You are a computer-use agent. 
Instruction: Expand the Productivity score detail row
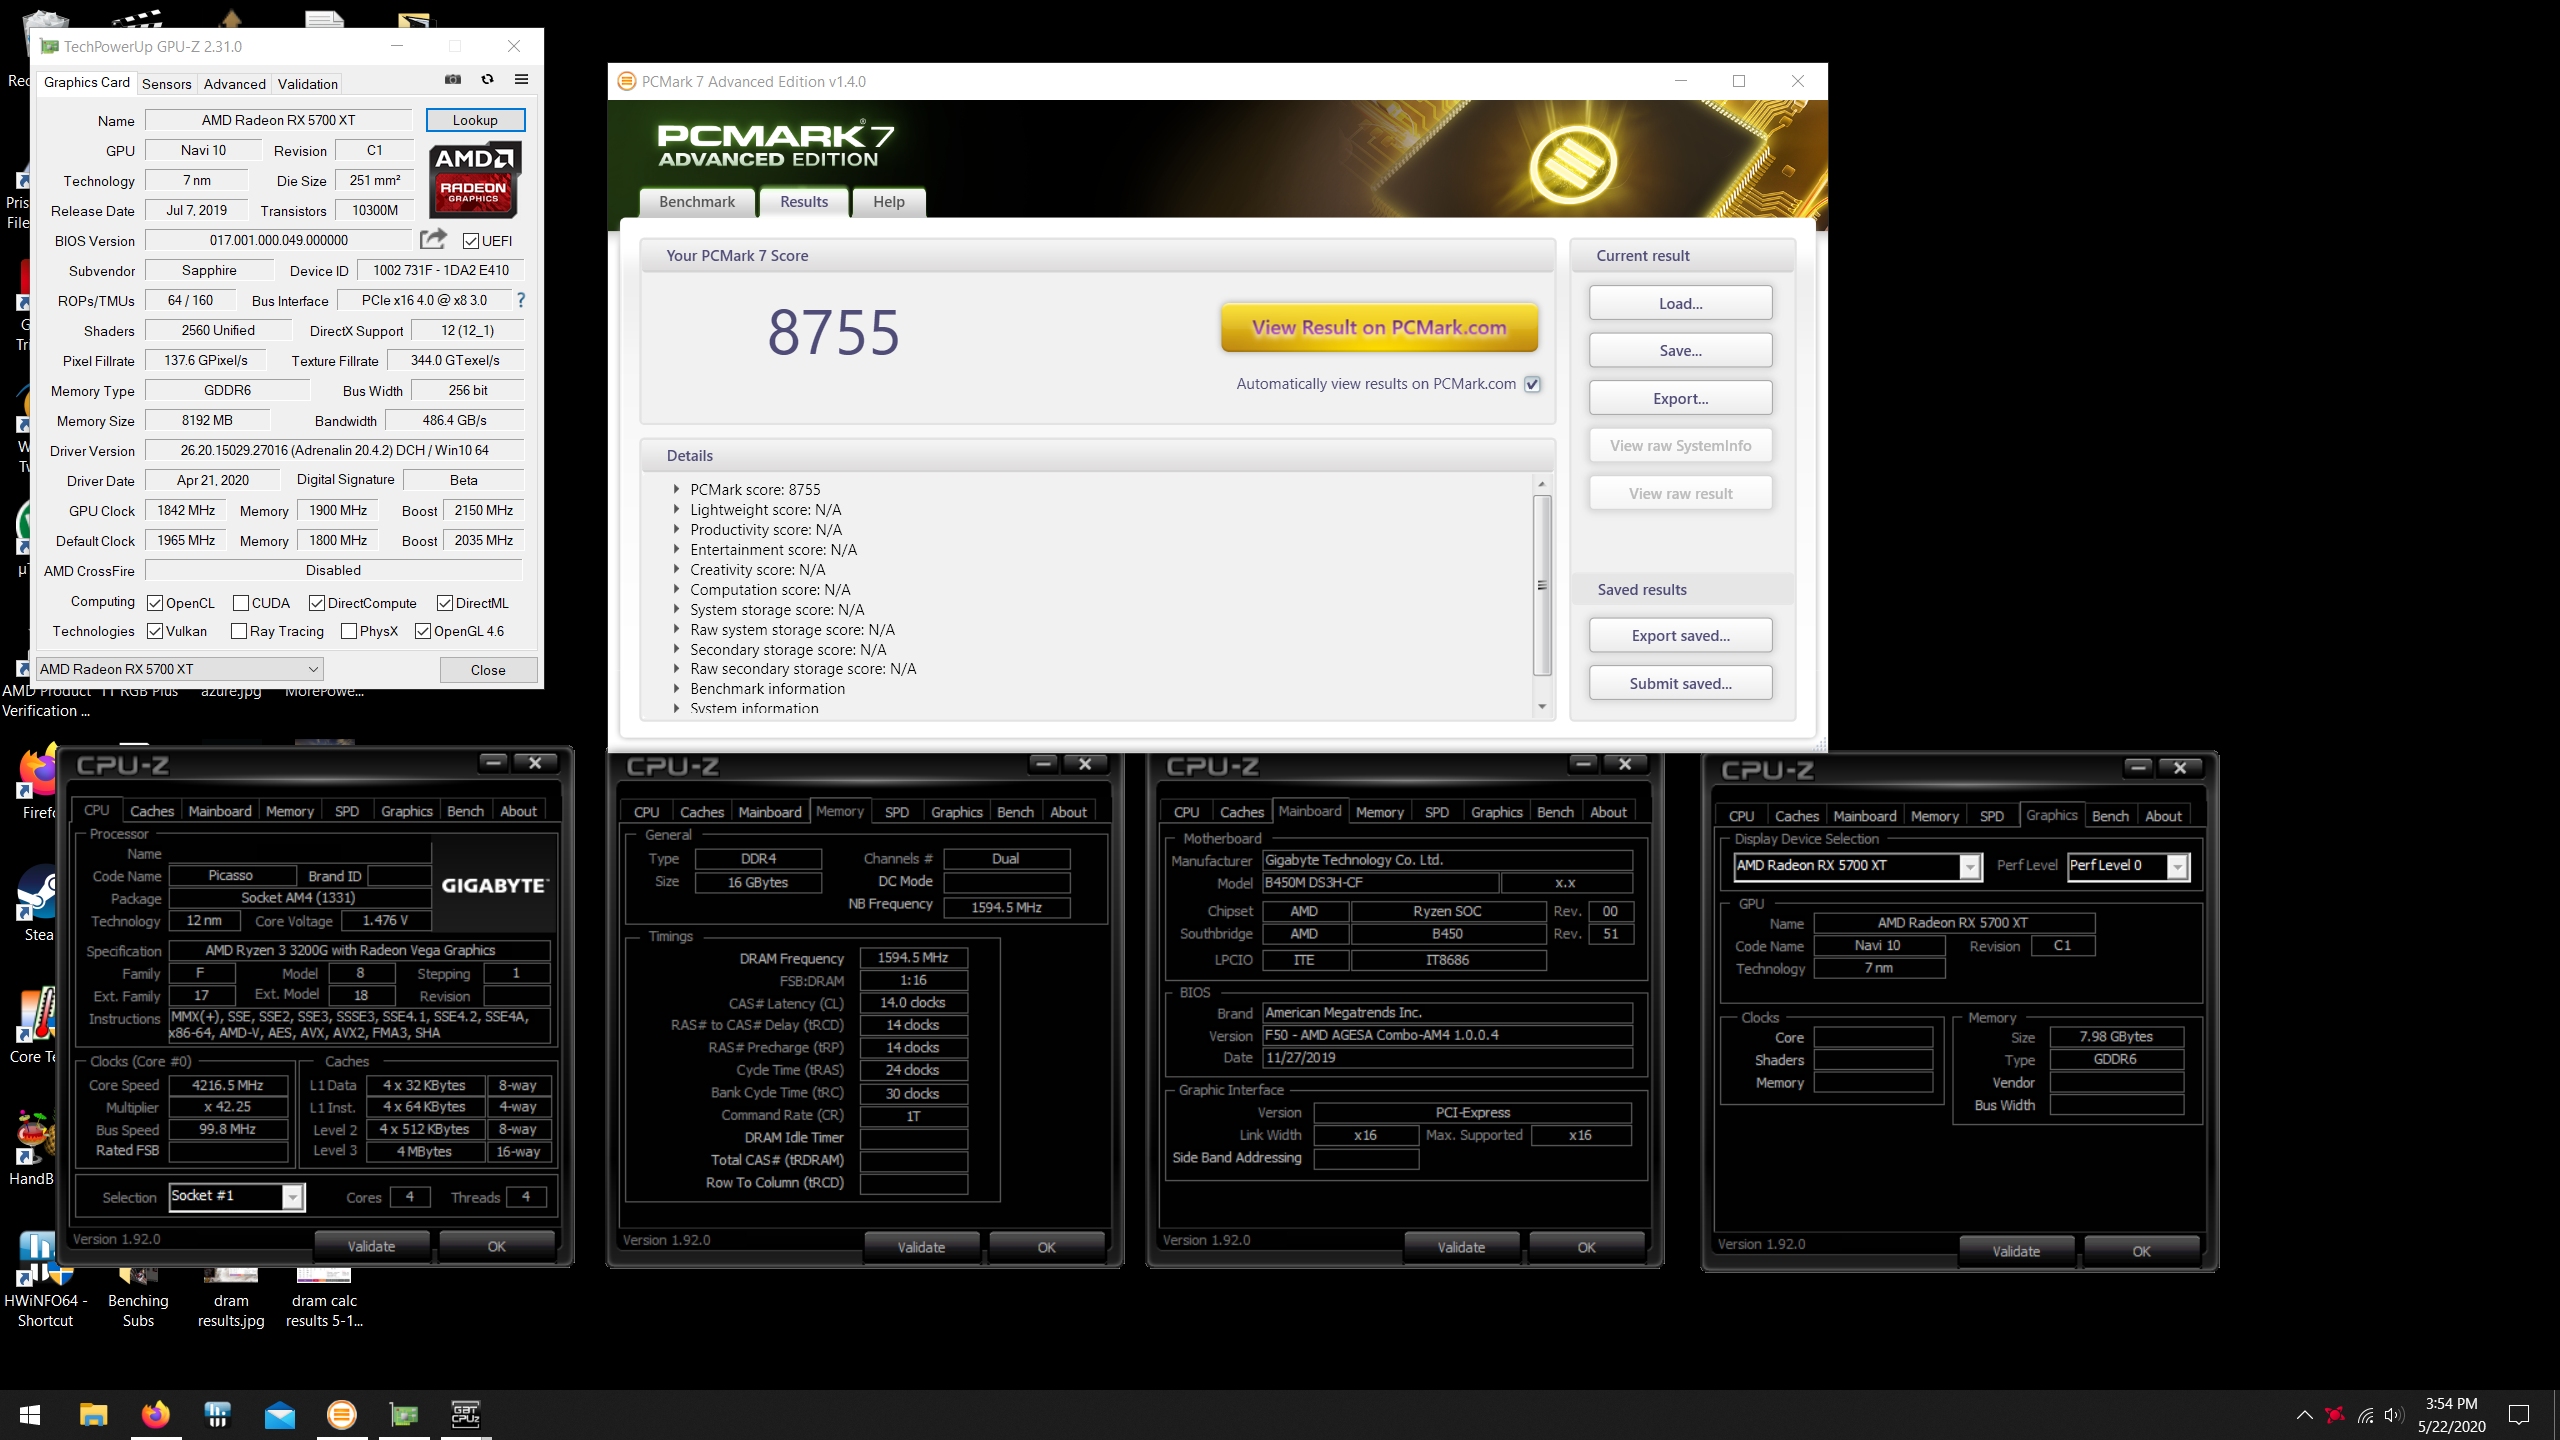click(x=677, y=530)
